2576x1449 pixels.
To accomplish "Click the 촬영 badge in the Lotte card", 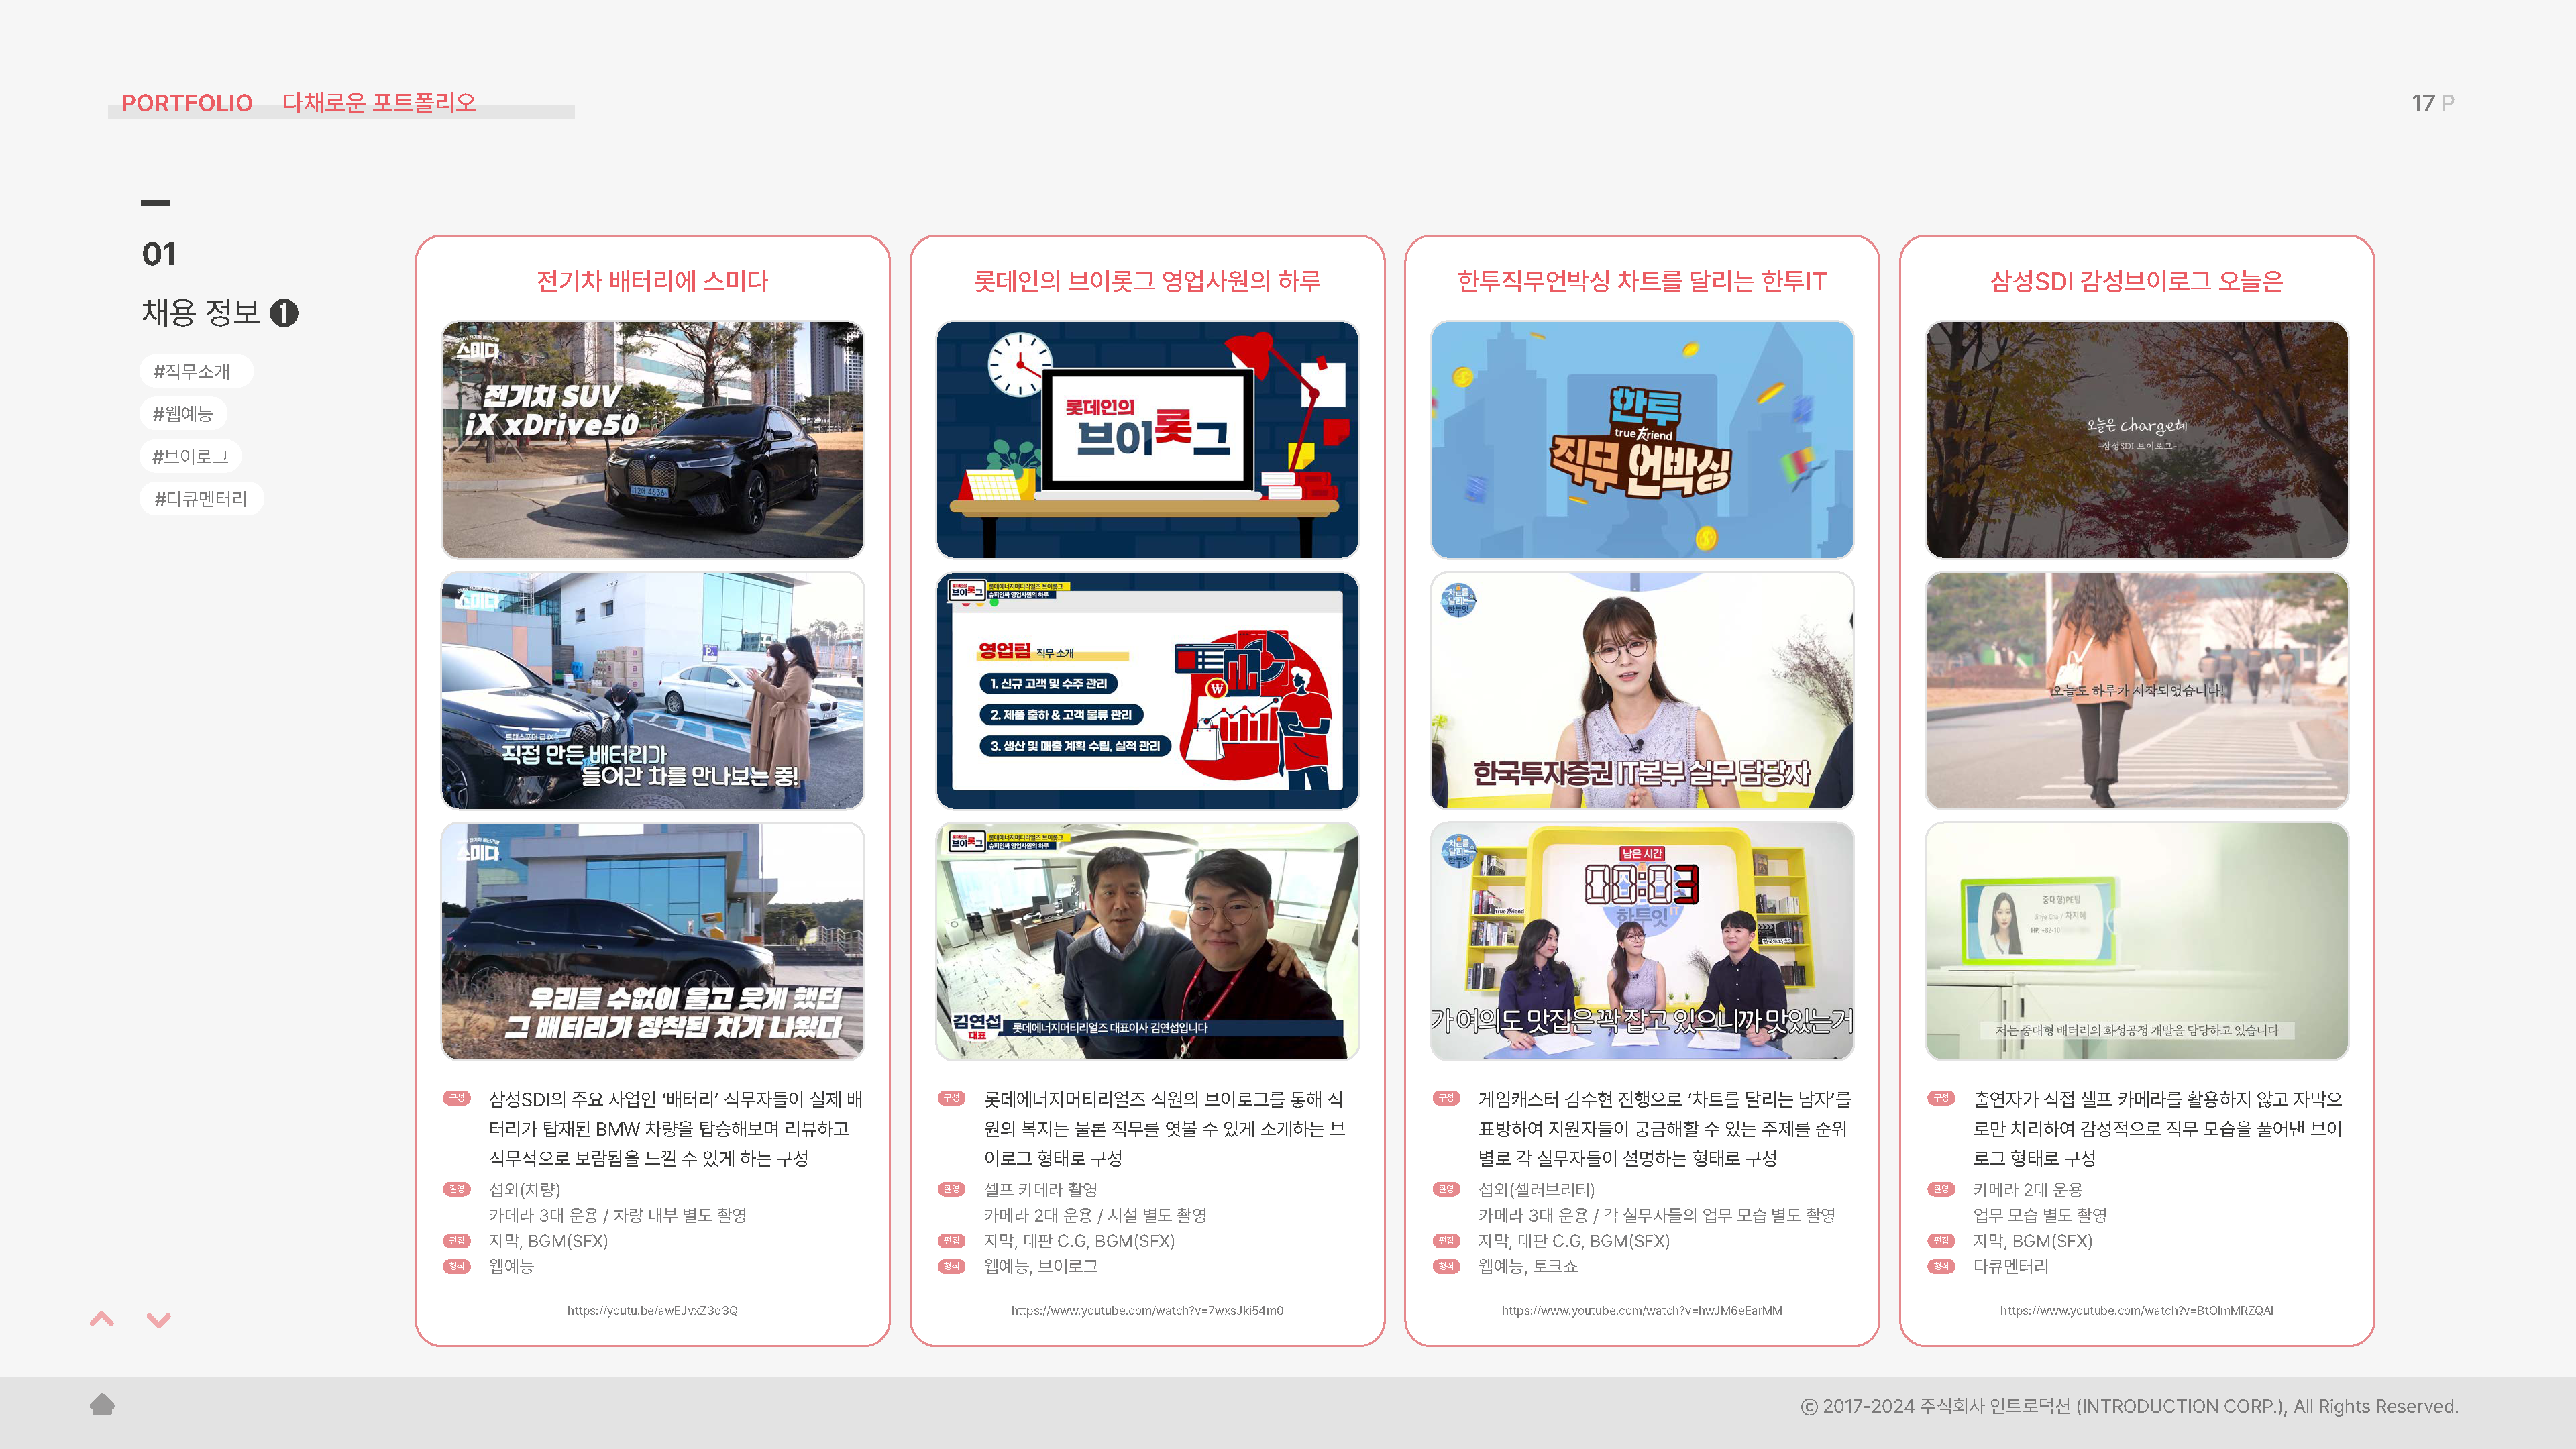I will (951, 1189).
